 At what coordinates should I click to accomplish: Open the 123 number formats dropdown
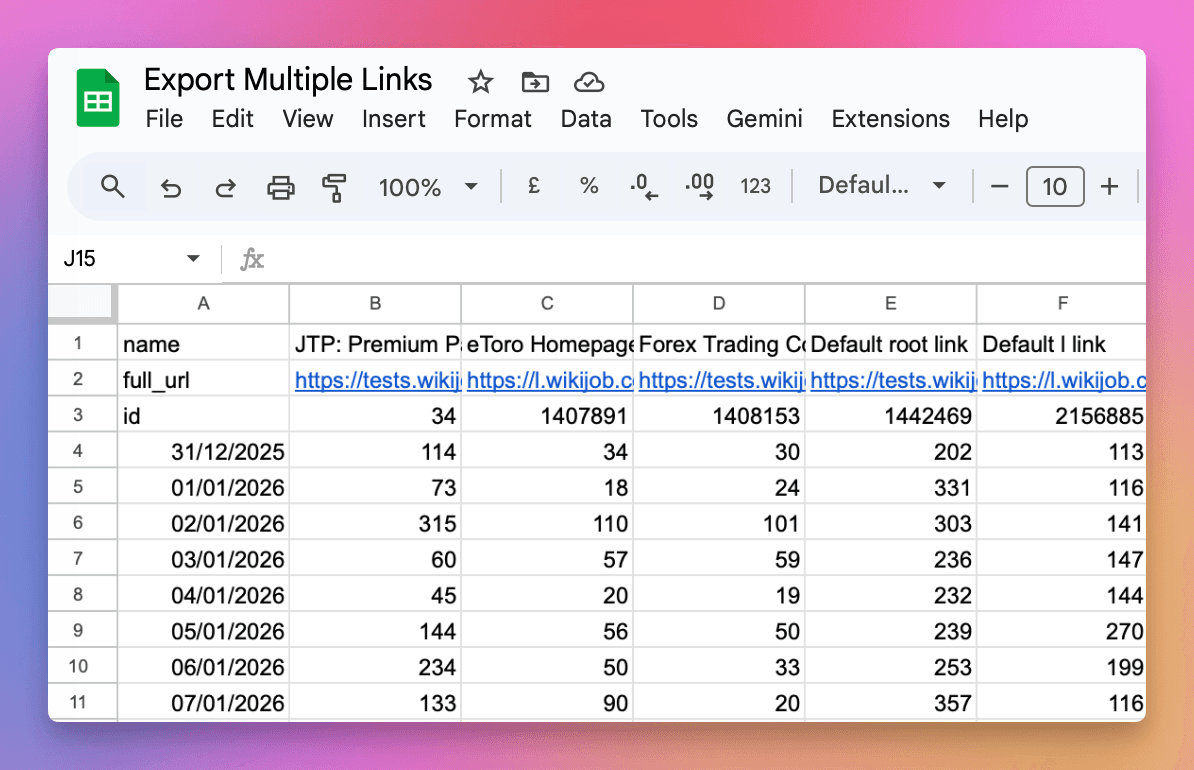point(756,186)
